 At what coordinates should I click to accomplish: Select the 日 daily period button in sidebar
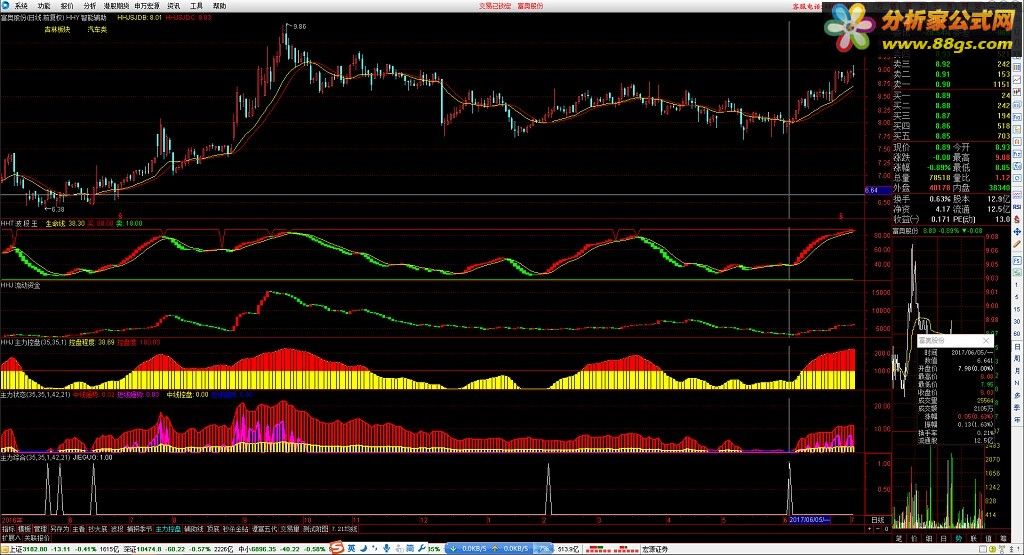click(x=1017, y=346)
